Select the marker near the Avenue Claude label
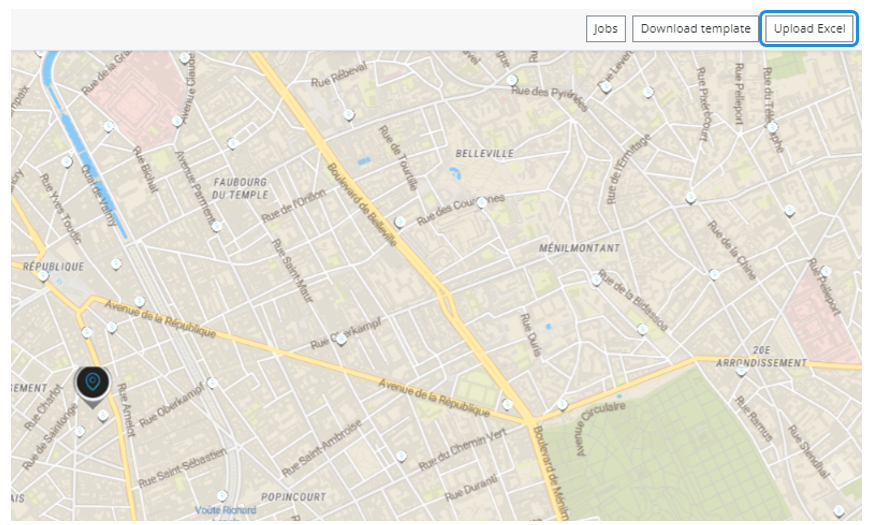The image size is (872, 525). click(184, 58)
